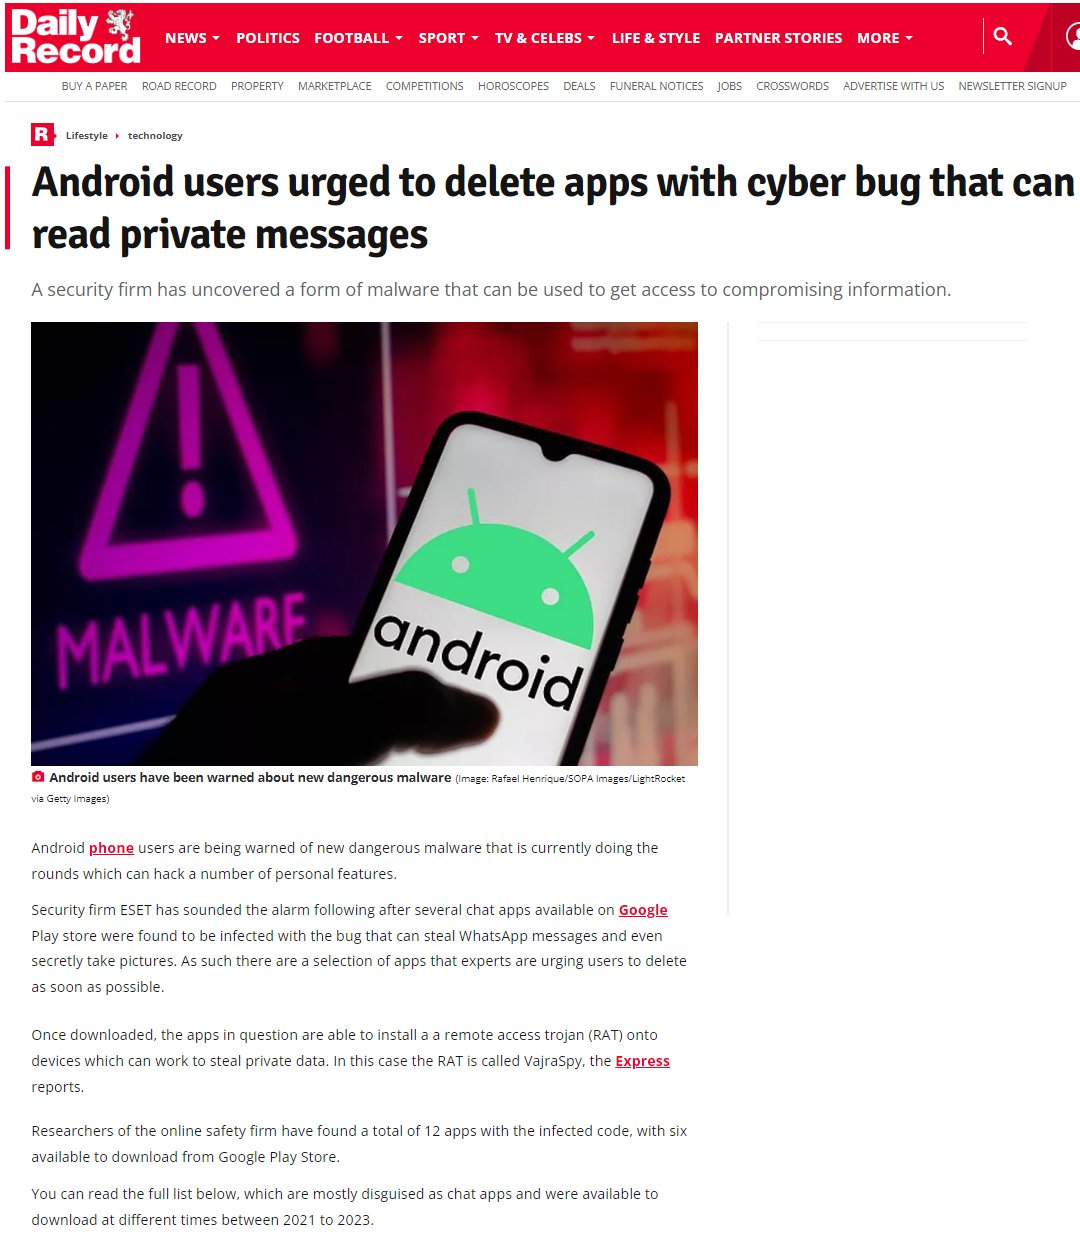Click the 'Express' source link

click(x=642, y=1061)
